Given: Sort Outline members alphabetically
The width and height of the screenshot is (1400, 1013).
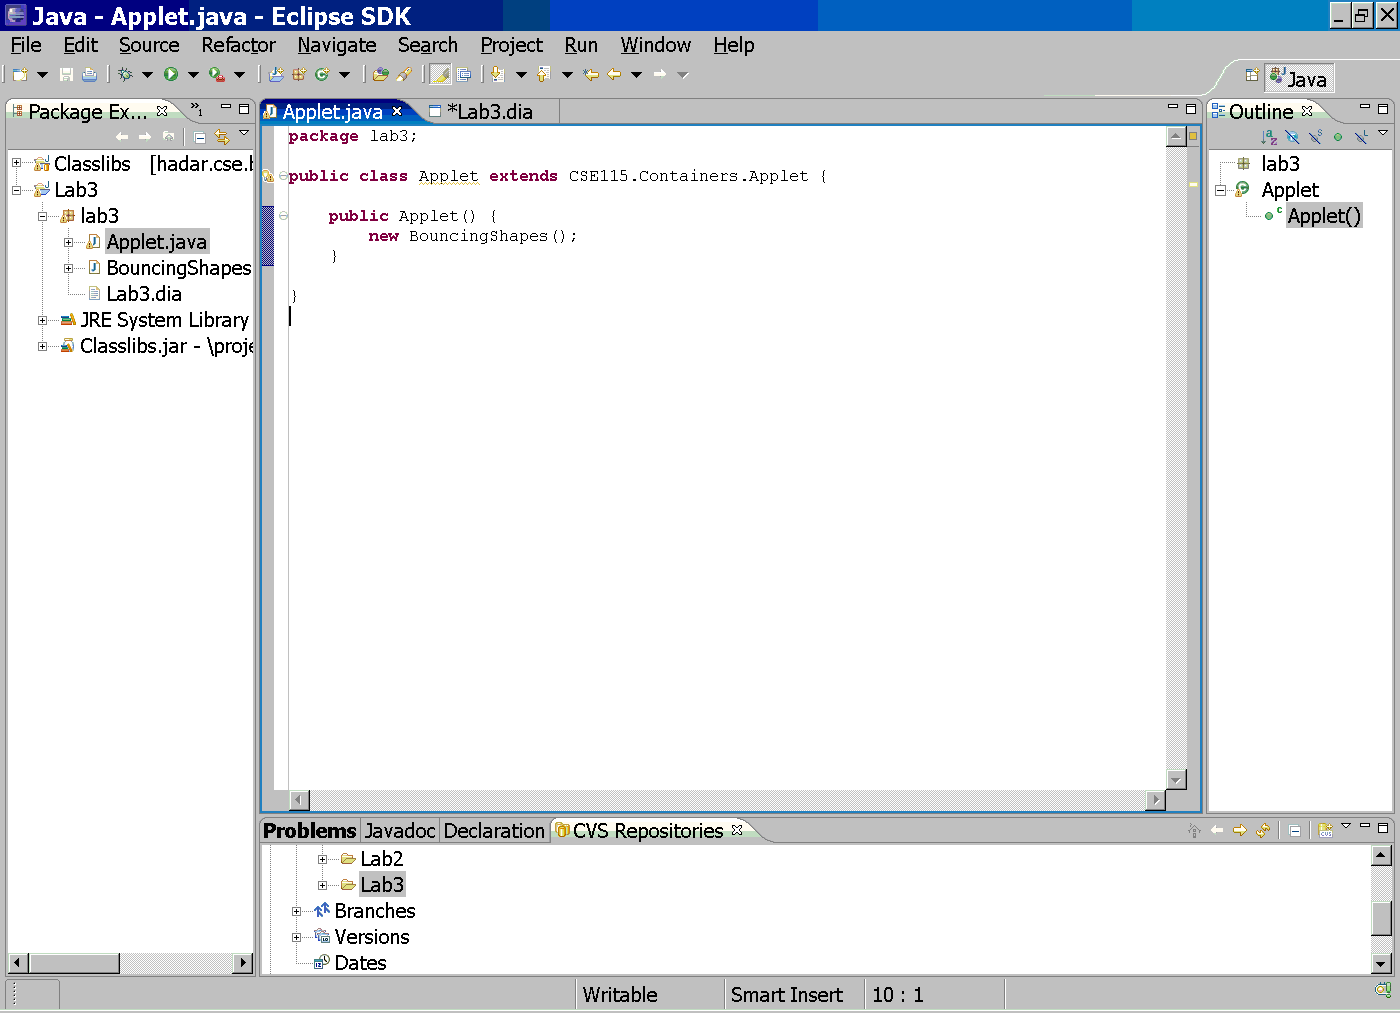Looking at the screenshot, I should 1269,137.
